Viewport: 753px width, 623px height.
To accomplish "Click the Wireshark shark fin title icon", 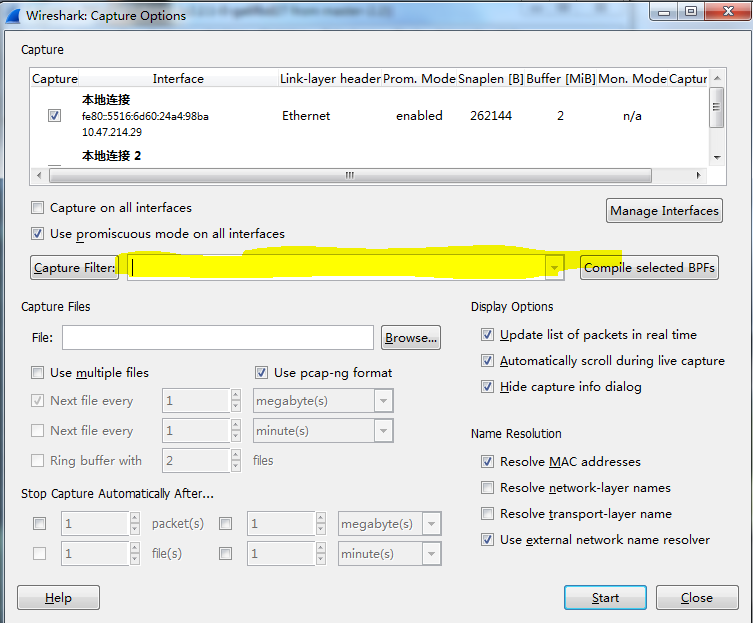I will click(13, 16).
